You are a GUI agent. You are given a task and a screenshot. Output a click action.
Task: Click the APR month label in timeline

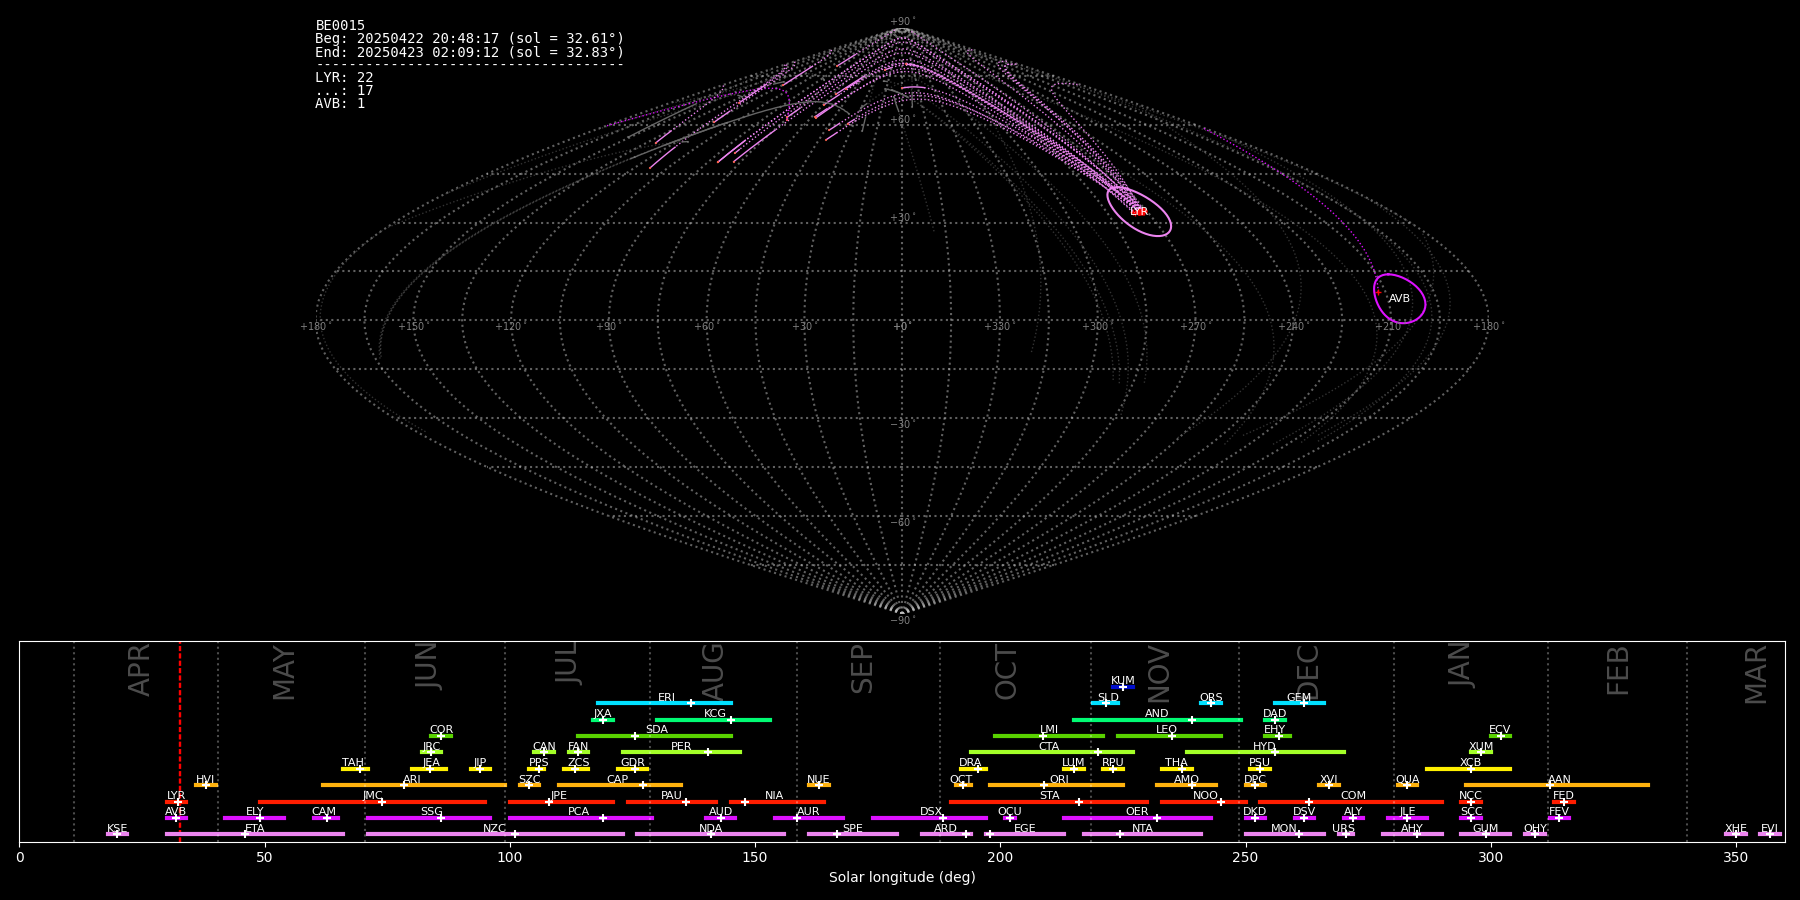coord(139,670)
